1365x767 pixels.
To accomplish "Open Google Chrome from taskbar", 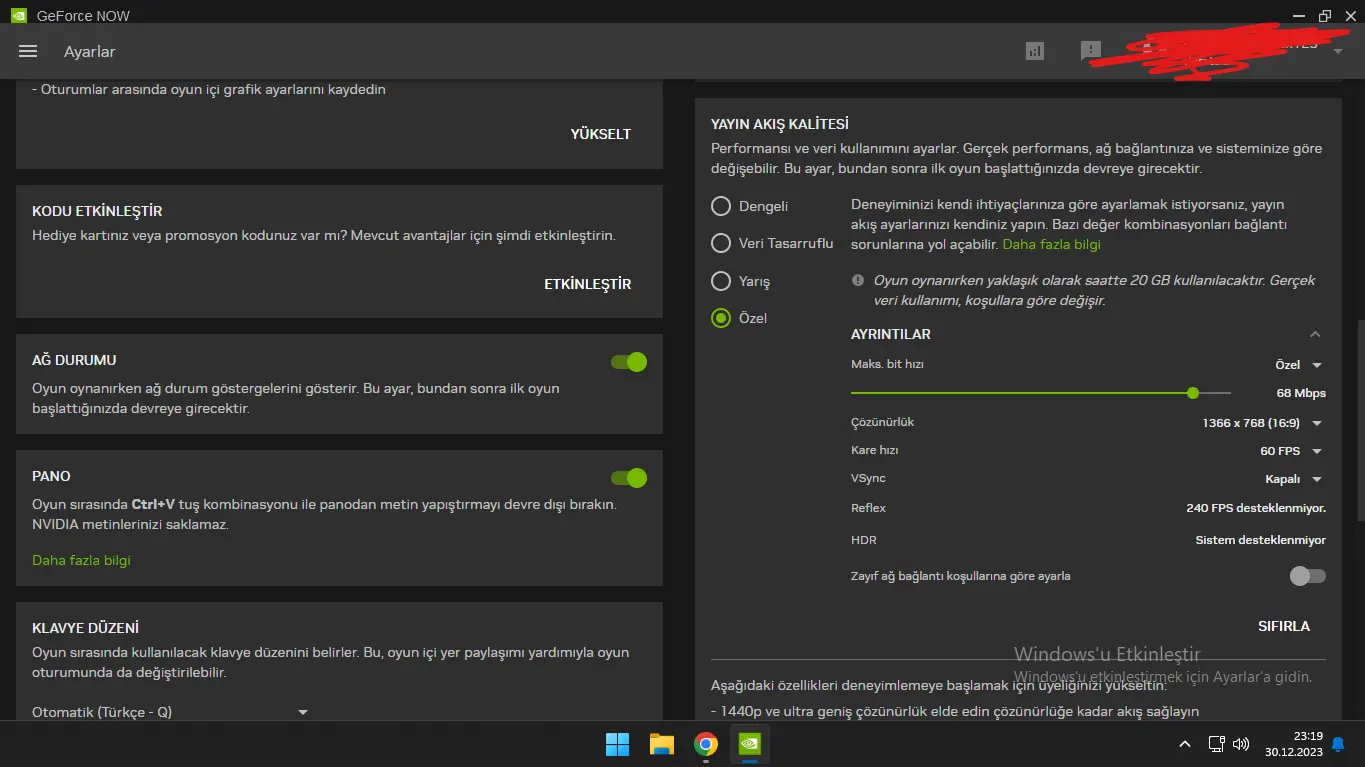I will (706, 744).
